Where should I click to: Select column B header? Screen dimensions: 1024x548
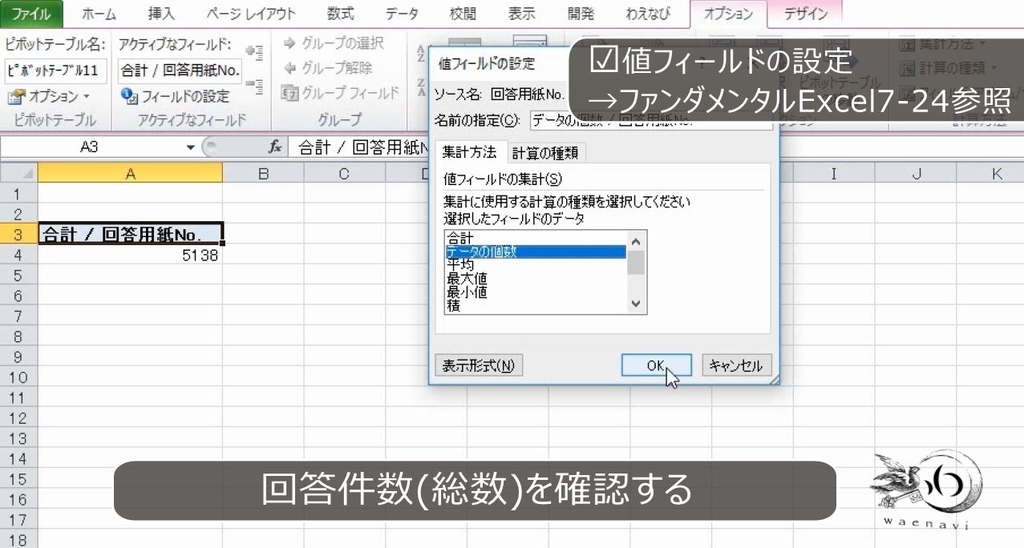click(263, 174)
